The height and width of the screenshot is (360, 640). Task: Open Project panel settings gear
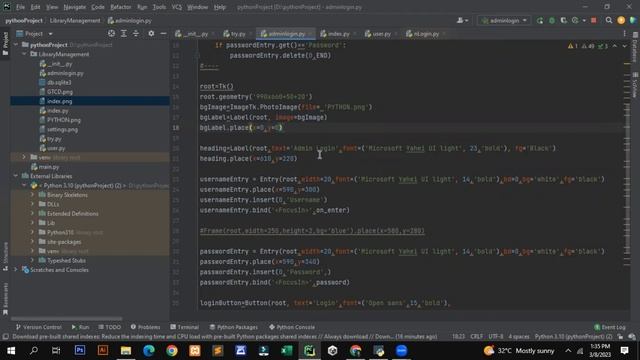click(x=151, y=33)
